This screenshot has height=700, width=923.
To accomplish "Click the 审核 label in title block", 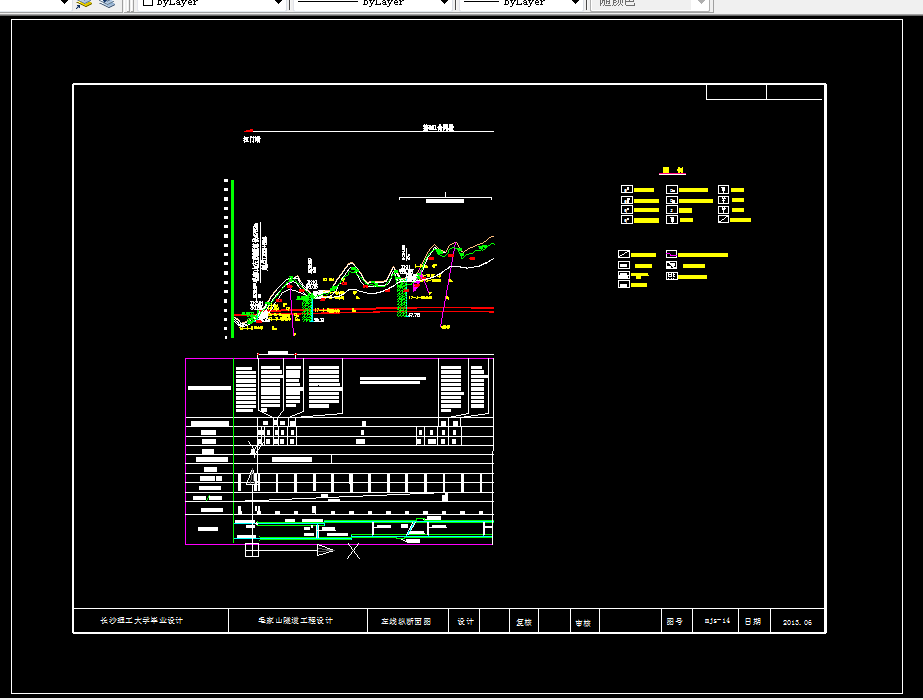I will tap(583, 623).
